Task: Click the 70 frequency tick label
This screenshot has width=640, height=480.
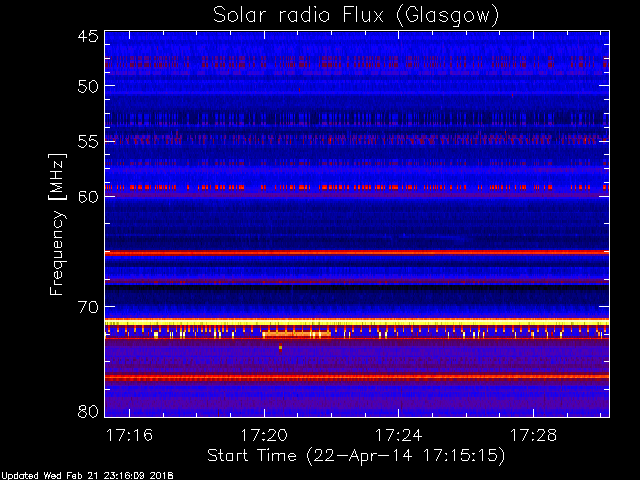Action: (88, 307)
